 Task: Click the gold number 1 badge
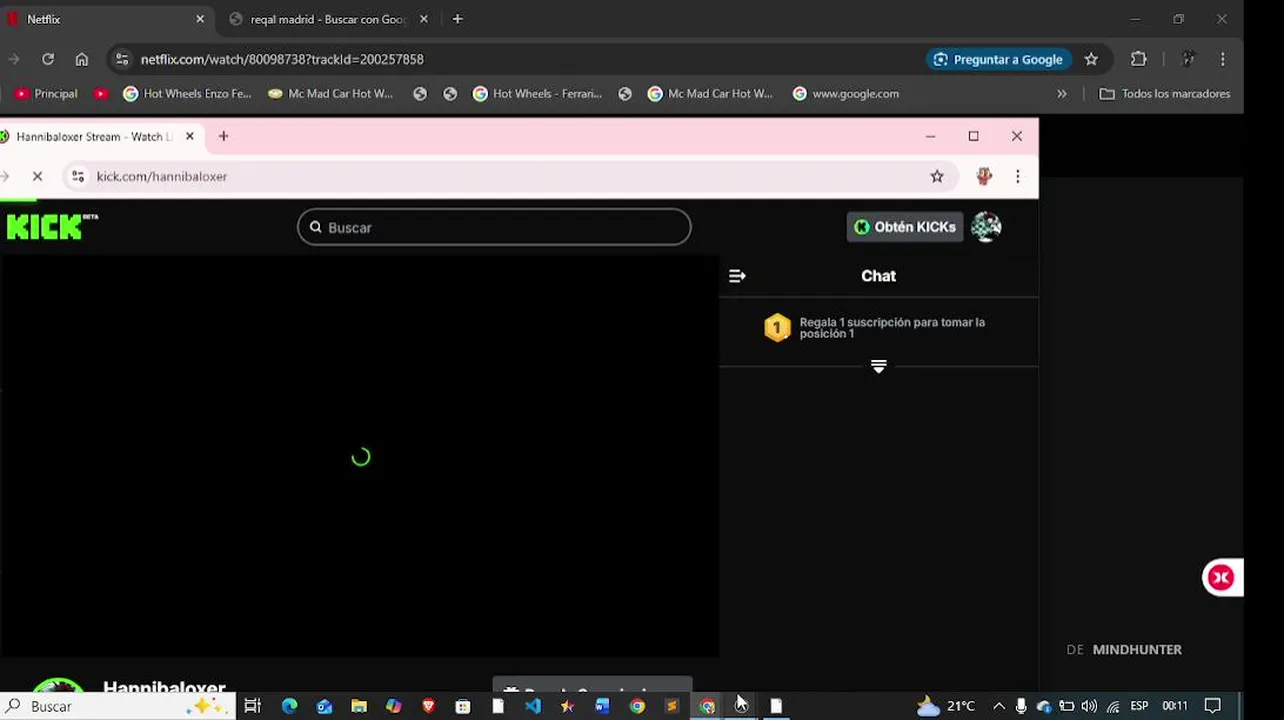tap(777, 328)
